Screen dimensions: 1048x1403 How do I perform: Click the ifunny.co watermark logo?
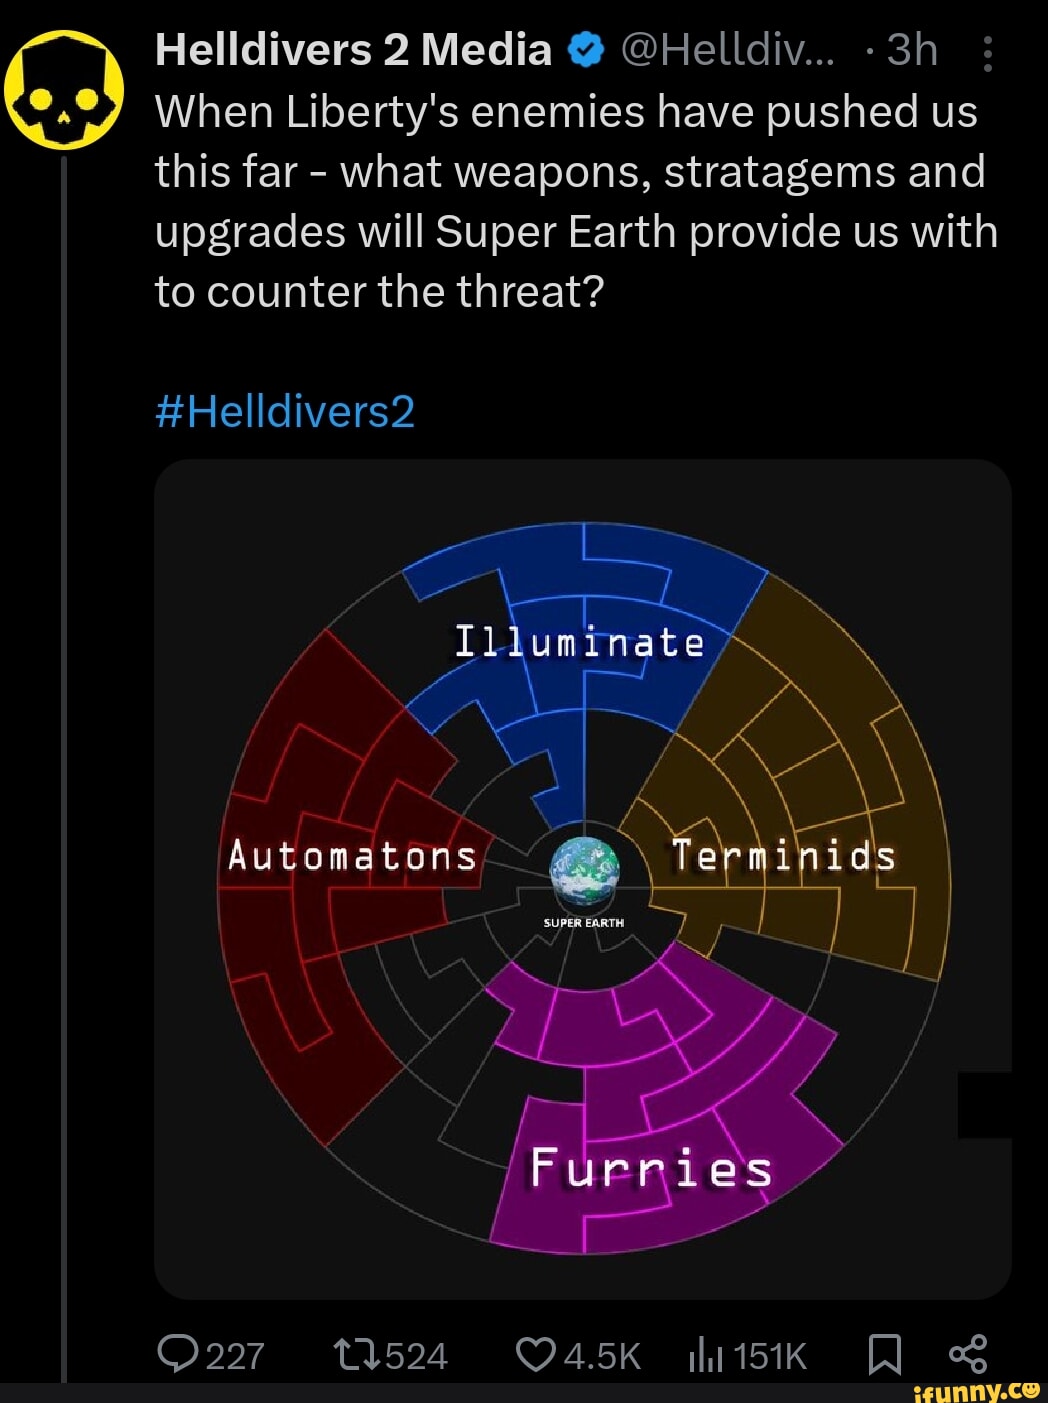click(977, 1391)
